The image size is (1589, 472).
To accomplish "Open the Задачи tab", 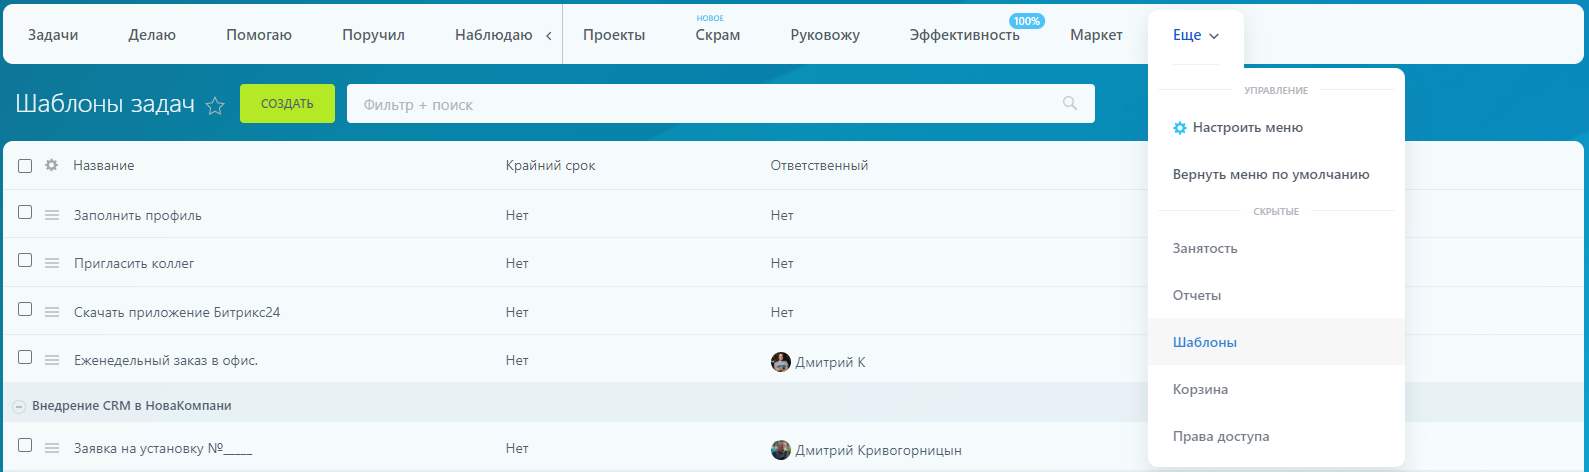I will pyautogui.click(x=53, y=35).
